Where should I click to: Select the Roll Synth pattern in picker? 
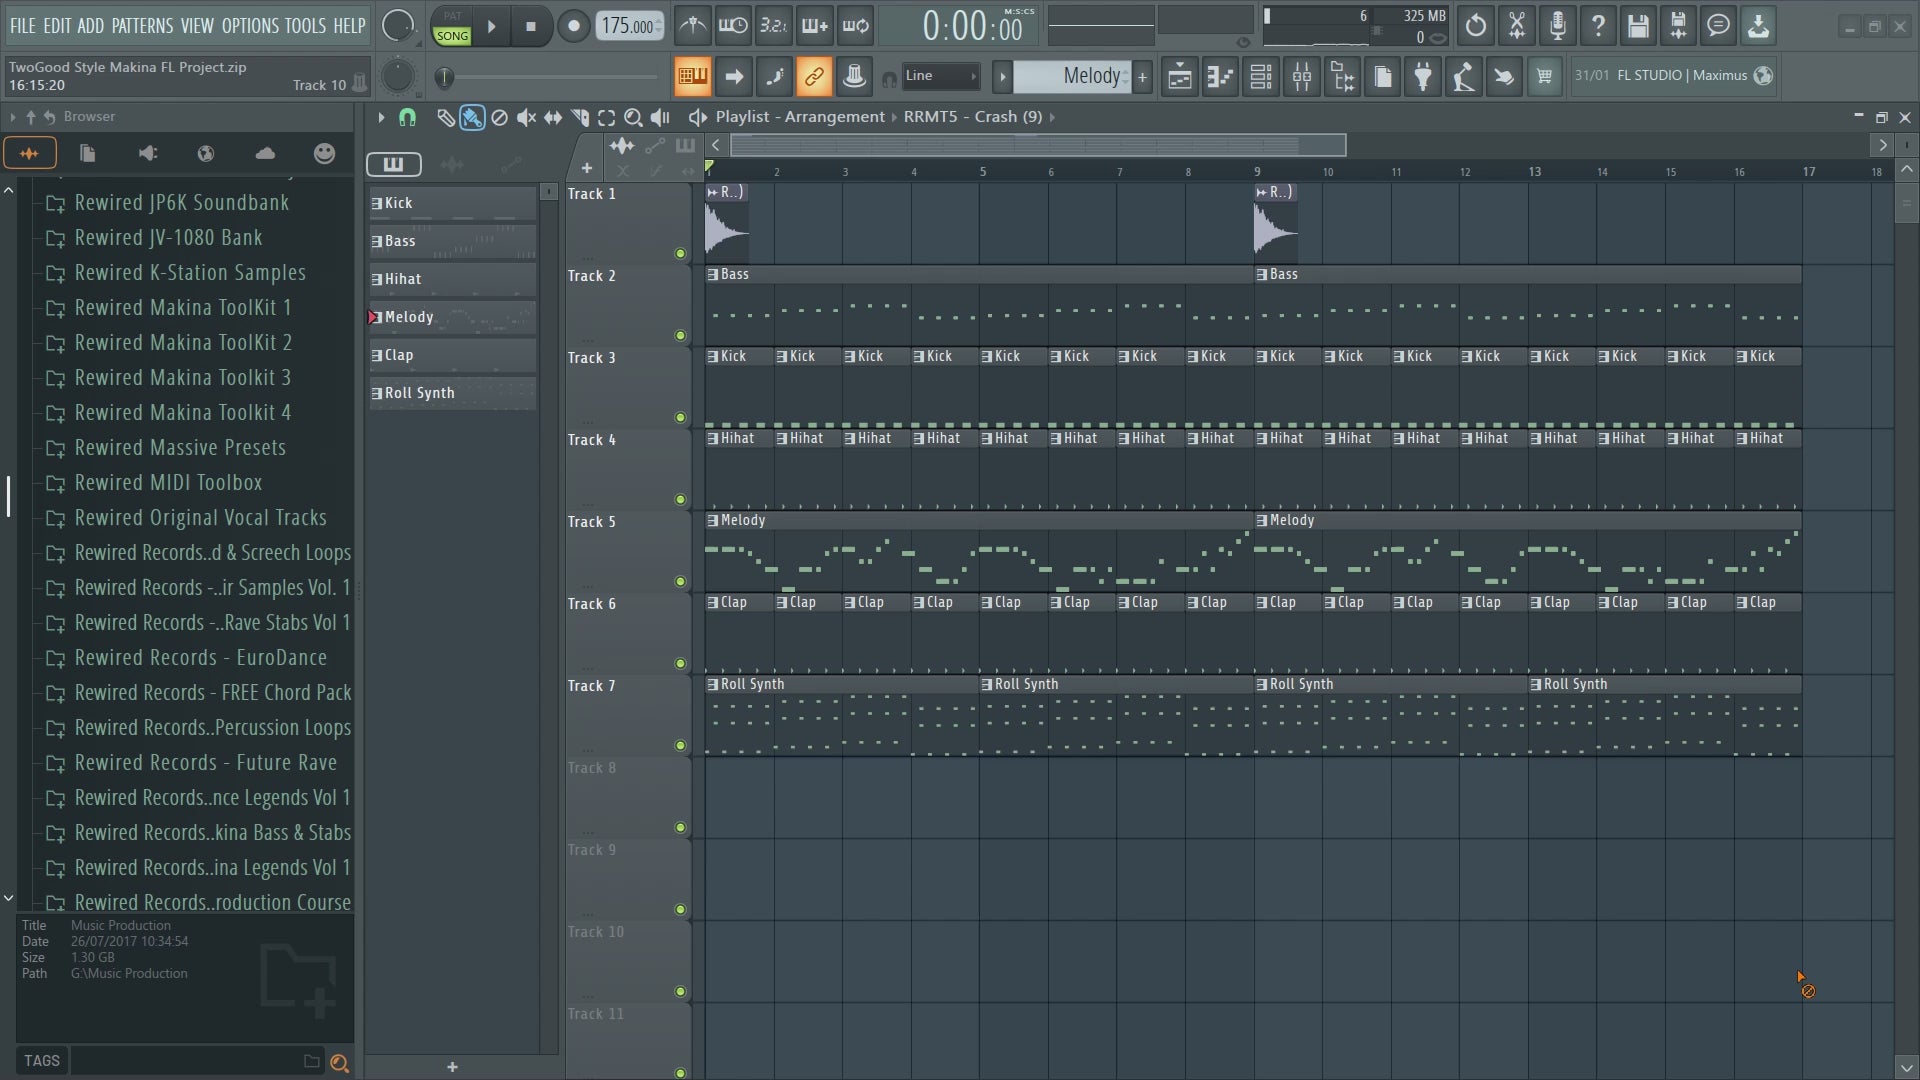pos(452,393)
